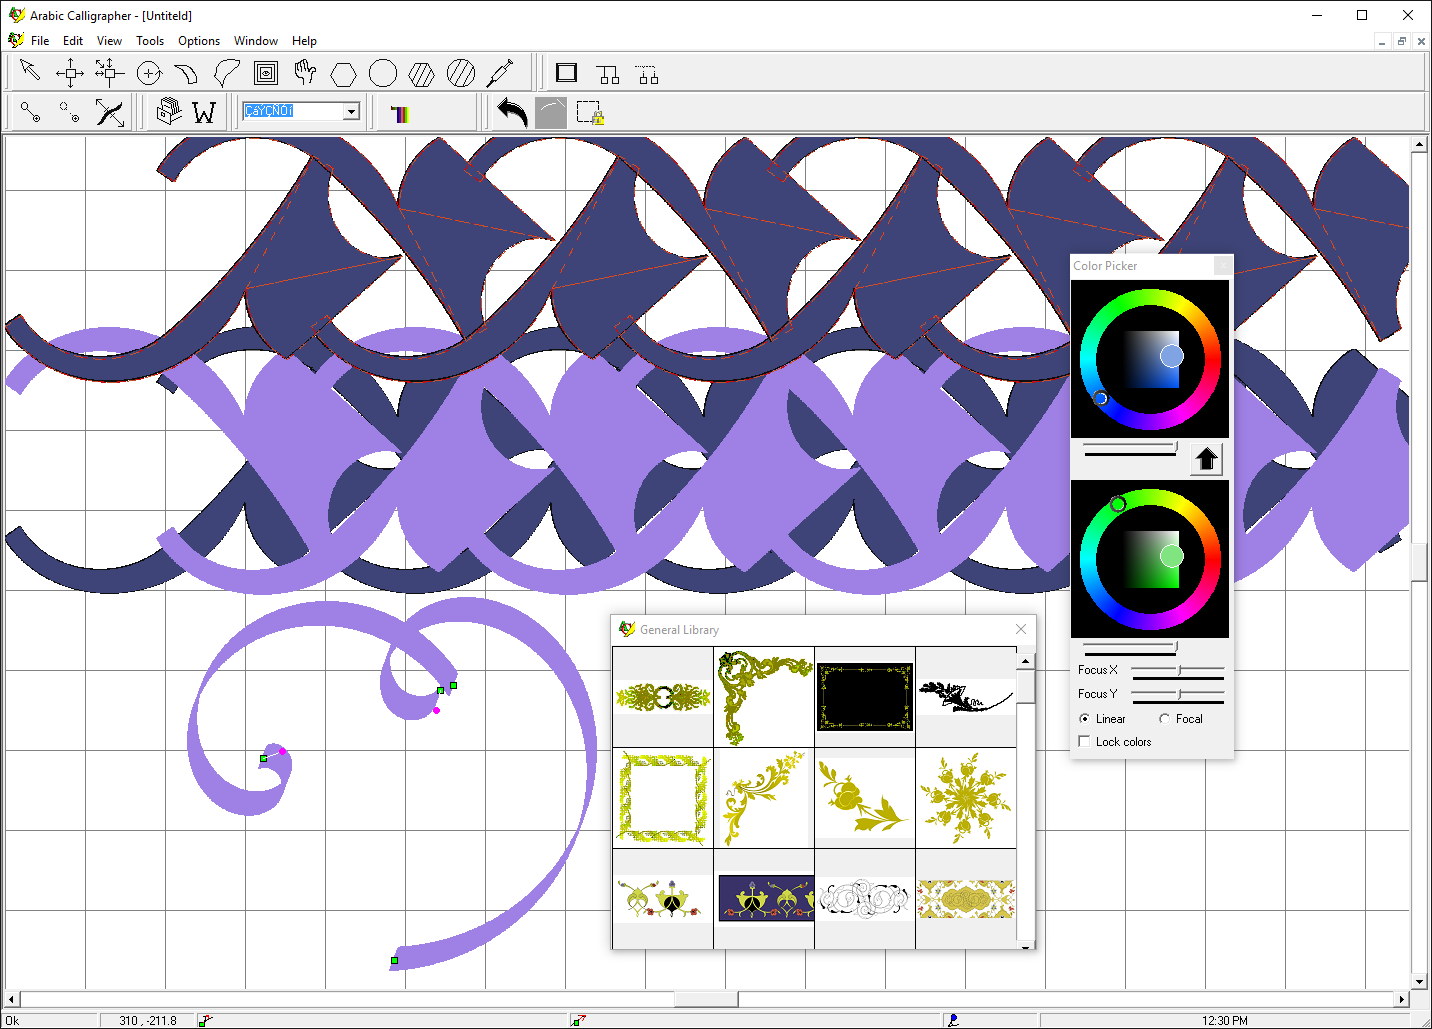Open the Help menu
The image size is (1432, 1029).
click(304, 41)
